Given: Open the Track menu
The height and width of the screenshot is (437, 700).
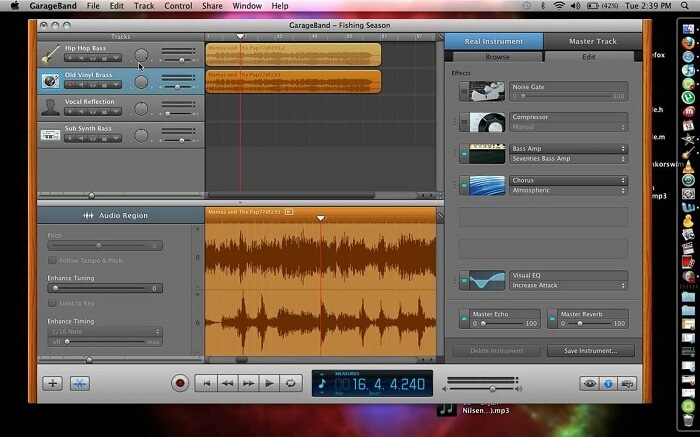Looking at the screenshot, I should [x=144, y=6].
